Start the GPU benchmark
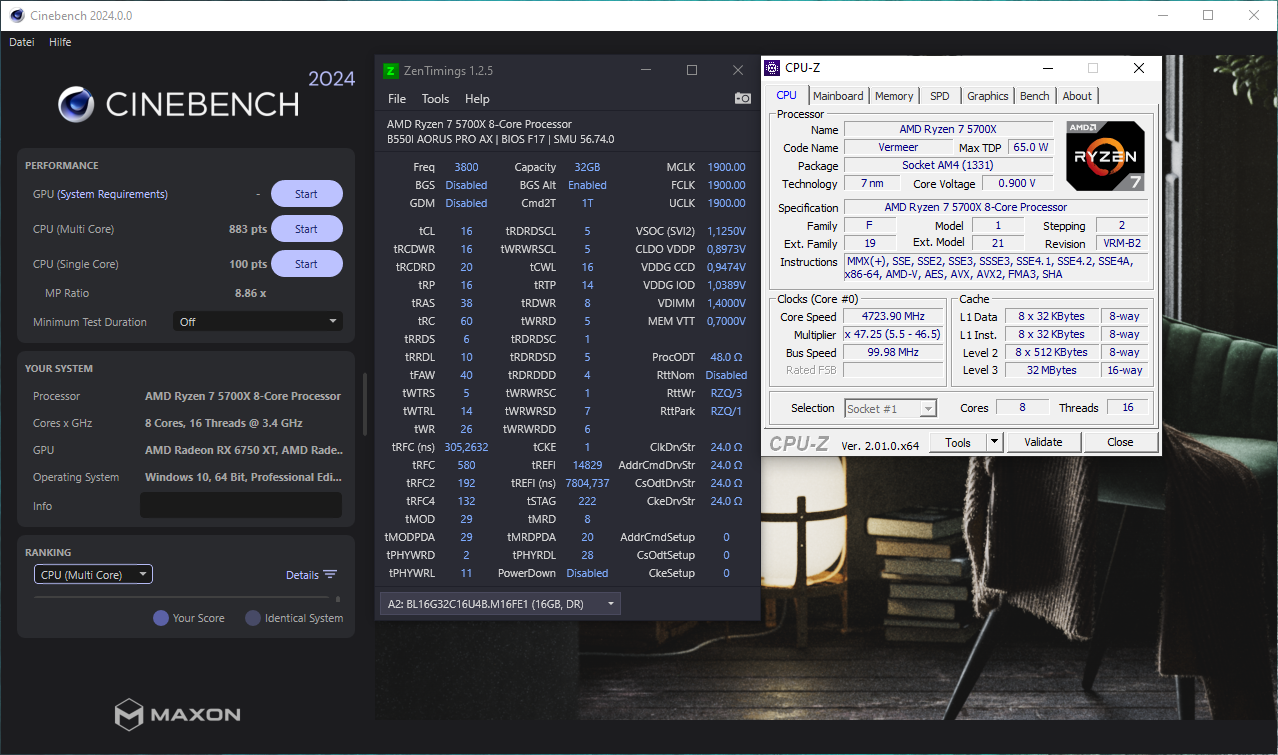Viewport: 1278px width, 755px height. coord(307,194)
